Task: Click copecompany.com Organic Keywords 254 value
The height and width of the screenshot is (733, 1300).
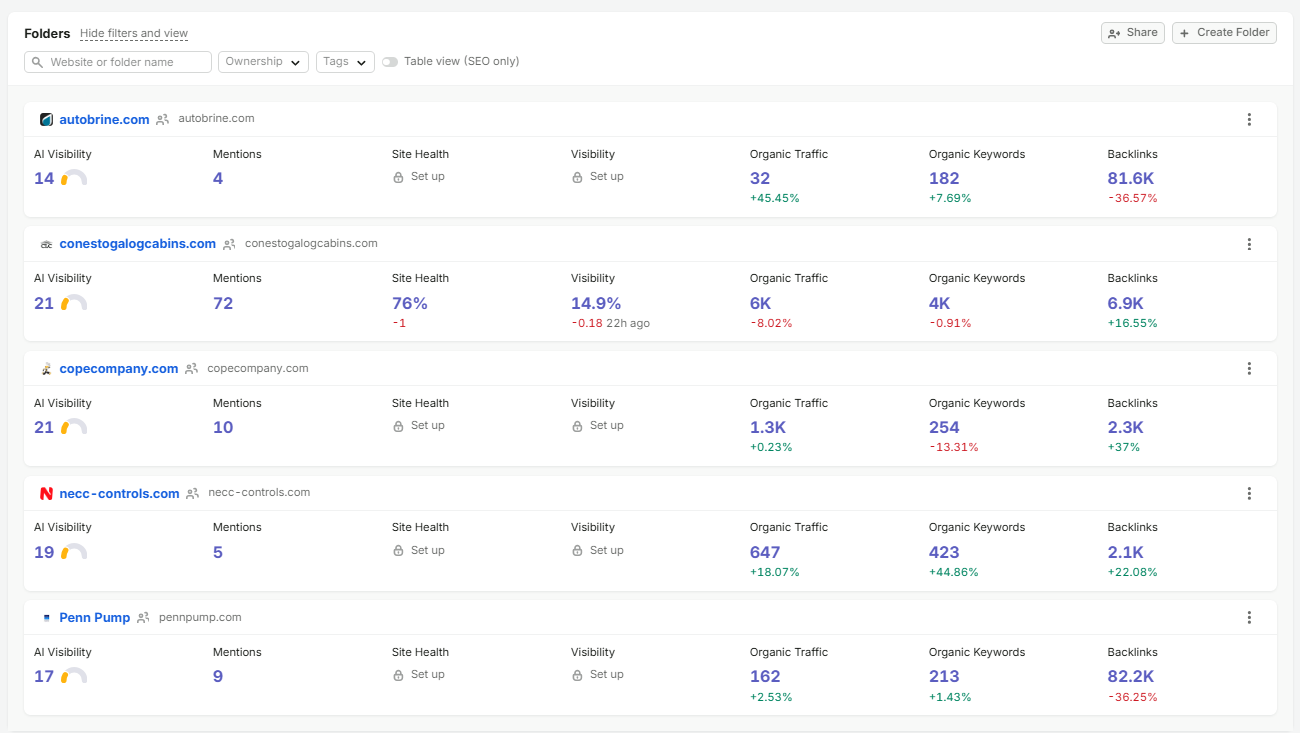Action: 944,428
